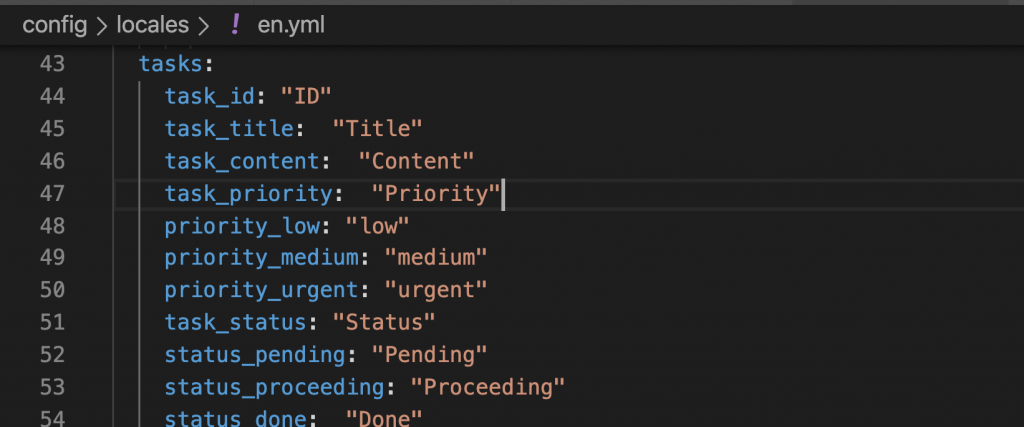Screen dimensions: 1024x427
Task: Place cursor in the "Pending" value
Action: click(x=428, y=354)
